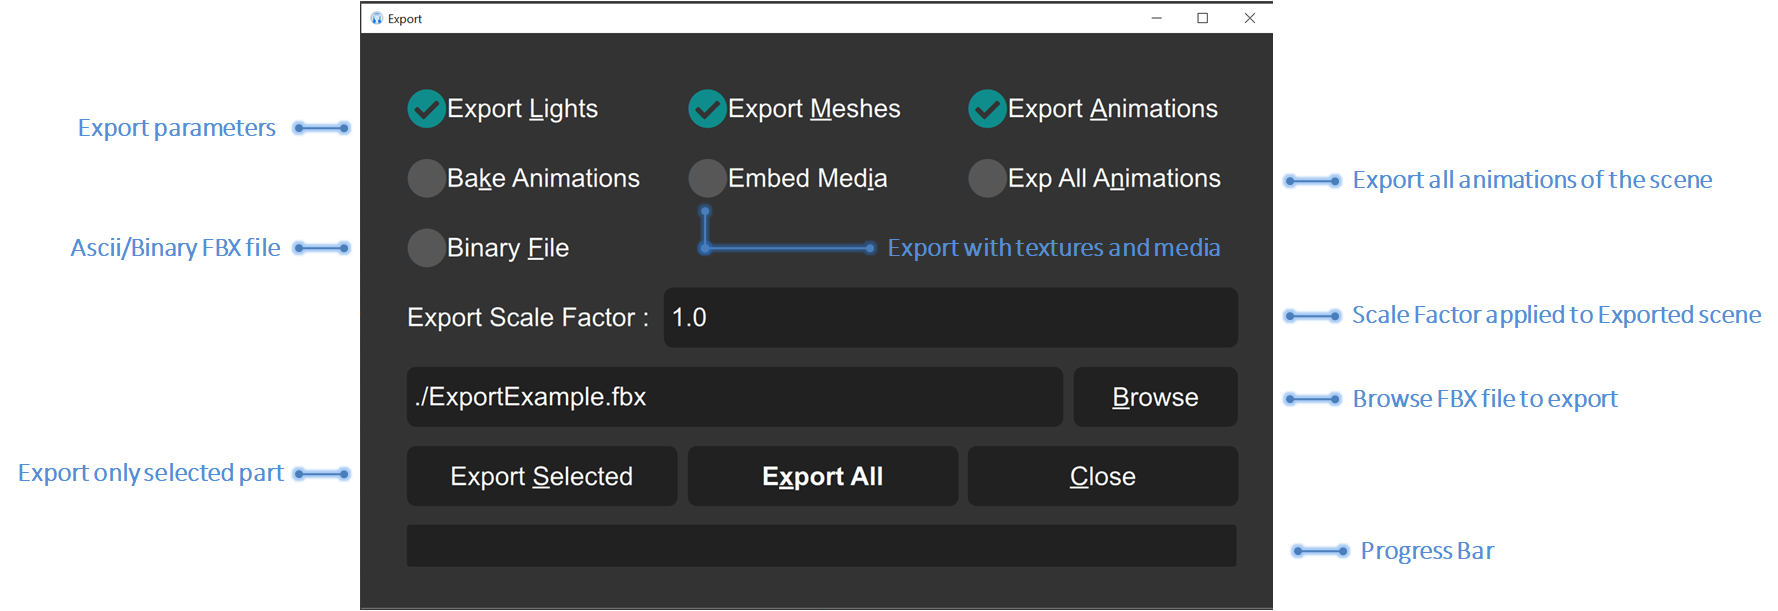Click the Browse button
Screen dimensions: 1778x611
point(1155,397)
